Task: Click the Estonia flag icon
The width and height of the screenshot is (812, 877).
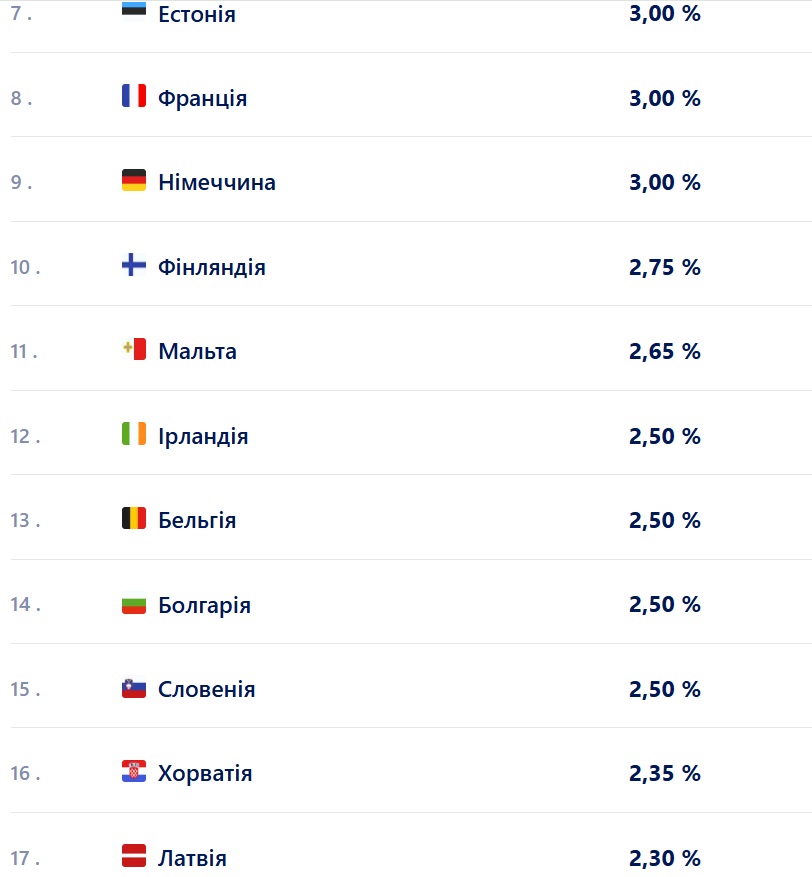Action: pyautogui.click(x=134, y=10)
